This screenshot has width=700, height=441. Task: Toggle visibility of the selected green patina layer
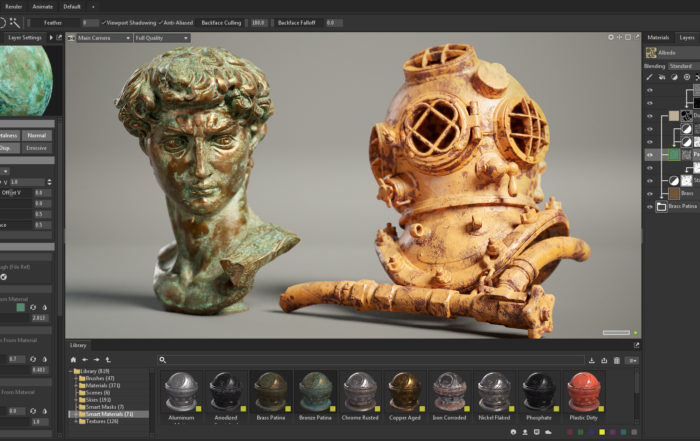(650, 155)
